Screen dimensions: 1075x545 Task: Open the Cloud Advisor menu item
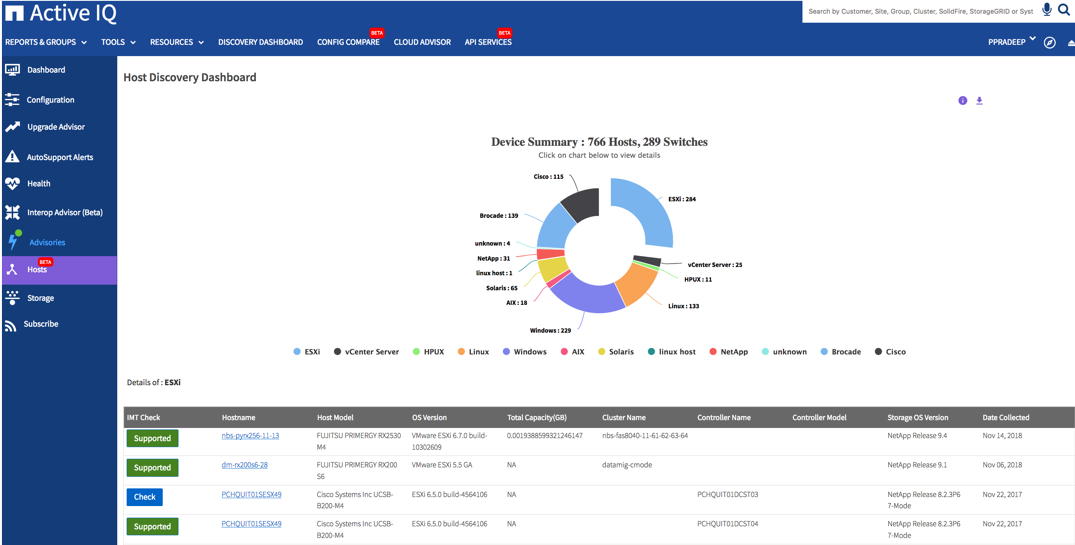coord(422,43)
